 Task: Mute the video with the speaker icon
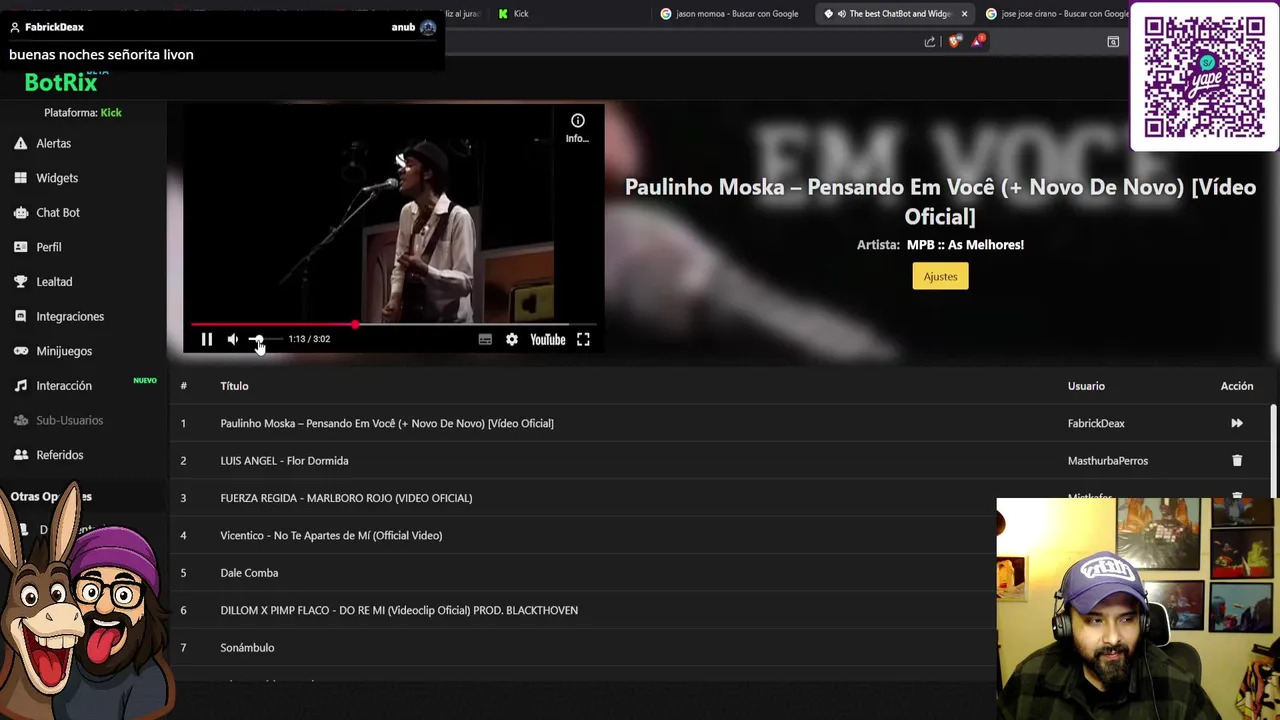(x=233, y=339)
